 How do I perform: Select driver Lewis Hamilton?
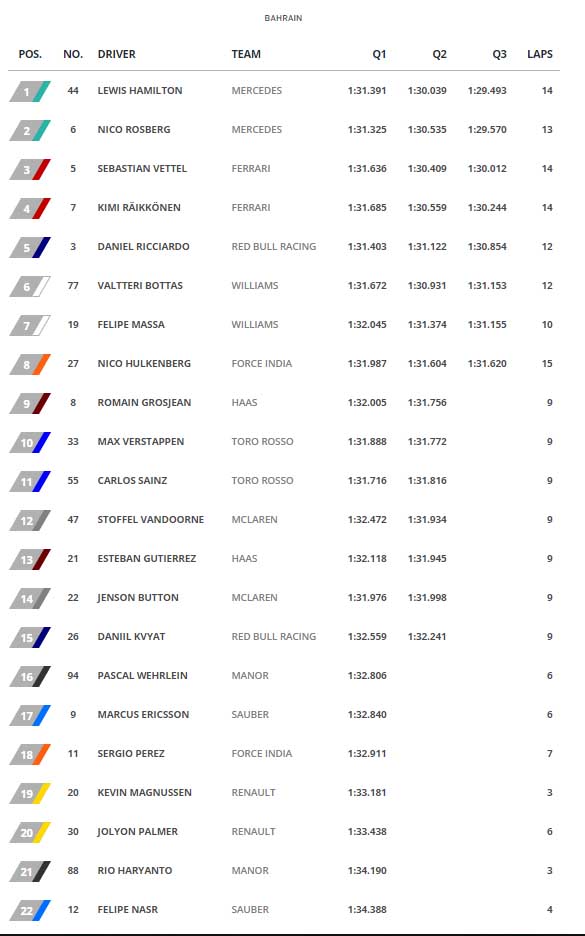tap(140, 91)
